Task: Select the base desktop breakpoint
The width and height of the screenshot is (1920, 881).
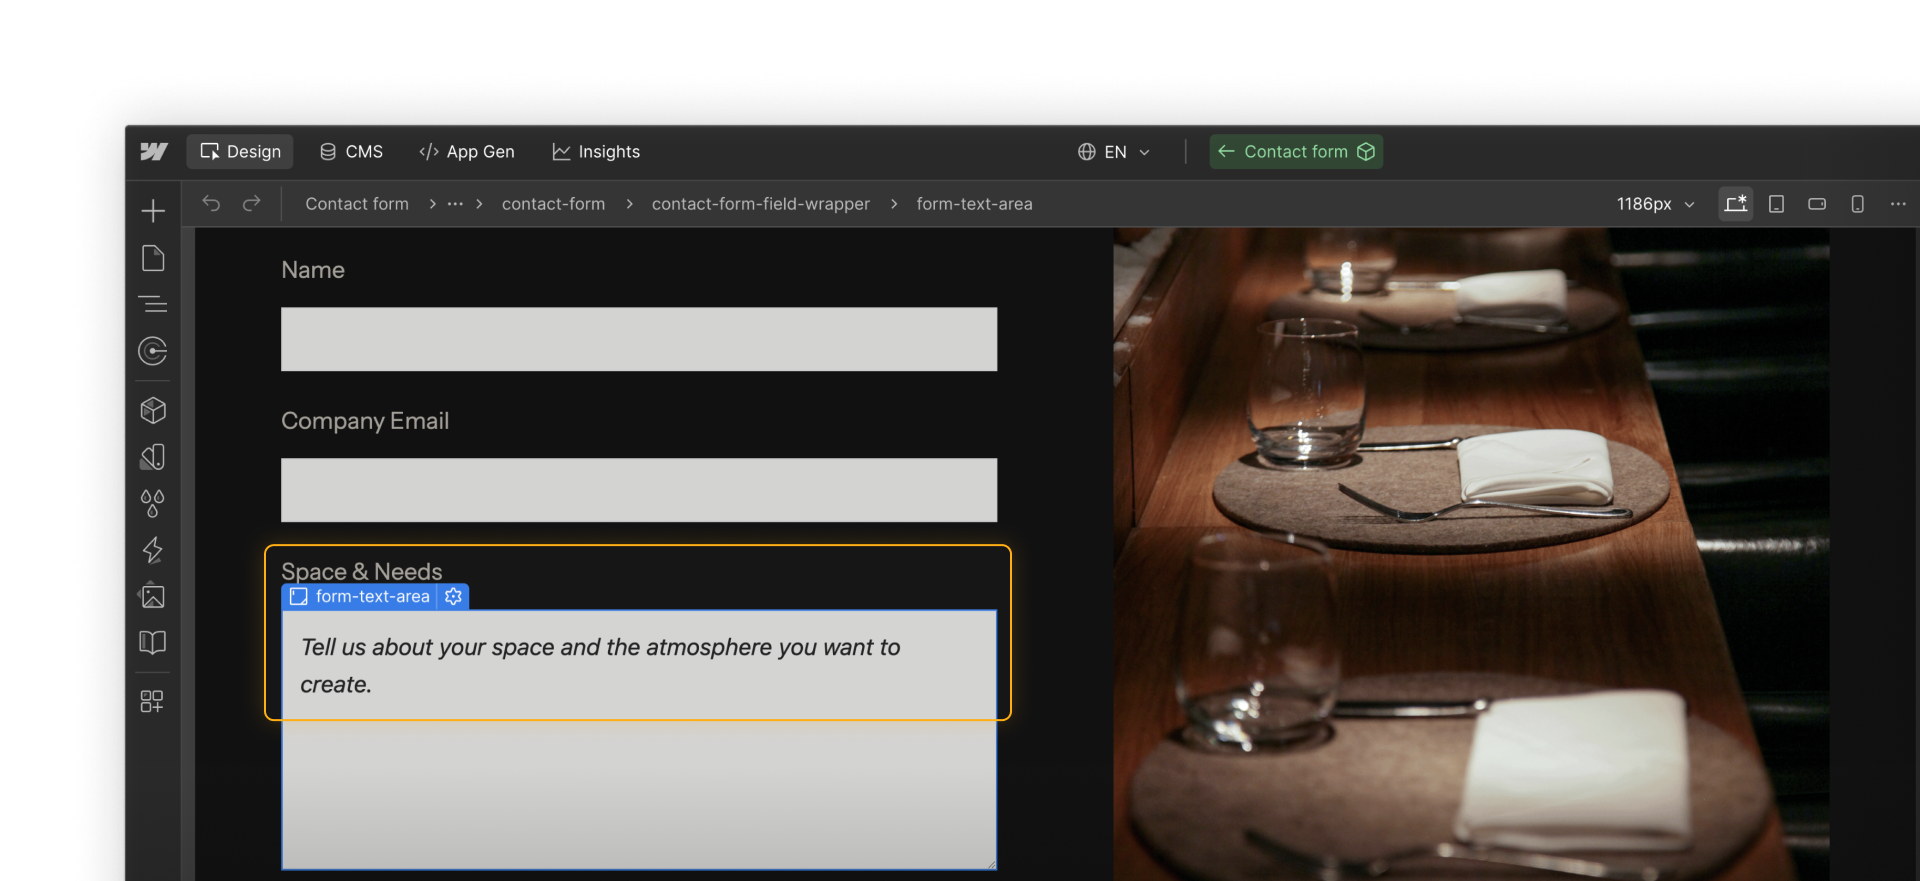Action: (x=1736, y=204)
